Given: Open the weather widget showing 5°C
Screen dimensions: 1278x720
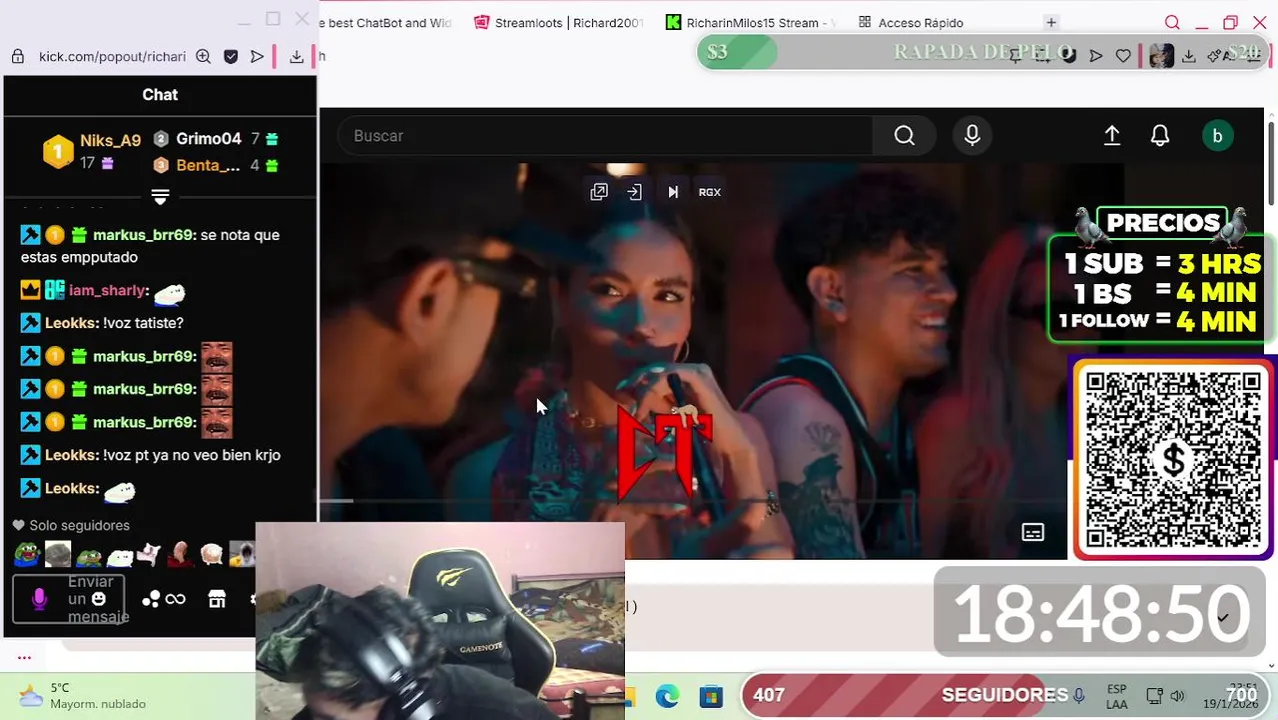Looking at the screenshot, I should [x=84, y=696].
